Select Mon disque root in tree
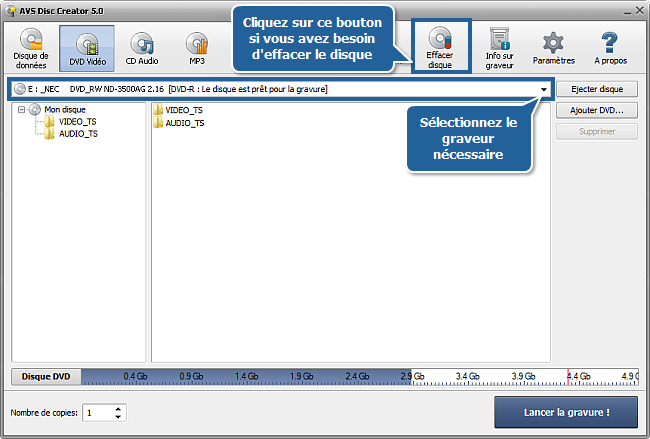The image size is (650, 439). point(65,109)
